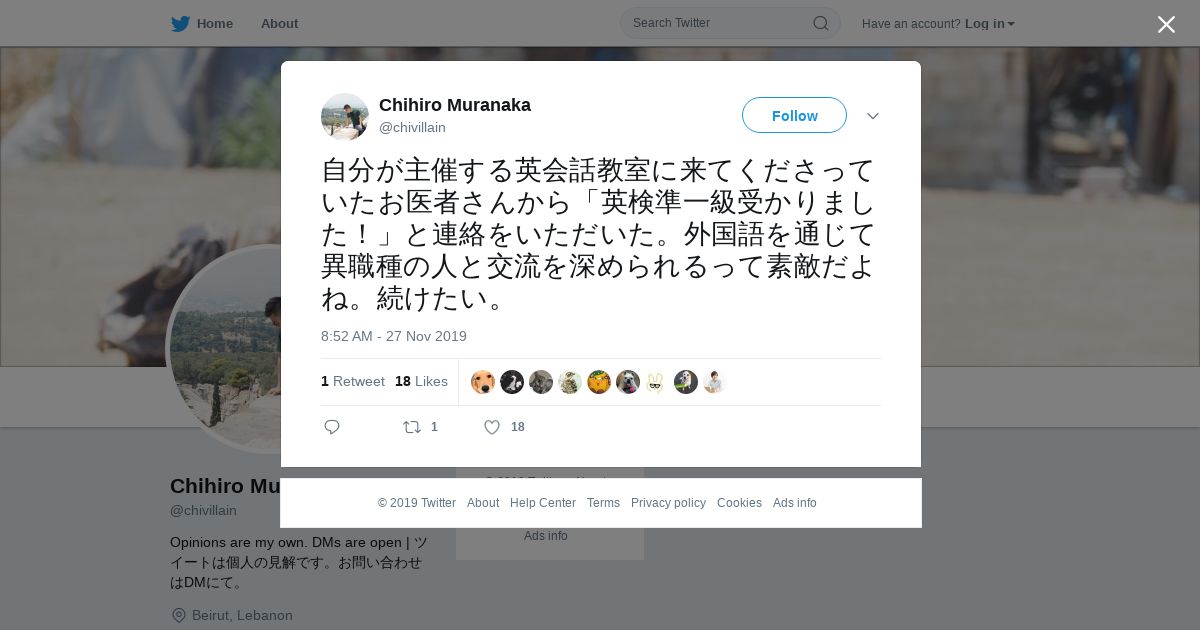Click the search magnifier icon
Image resolution: width=1200 pixels, height=630 pixels.
[820, 23]
